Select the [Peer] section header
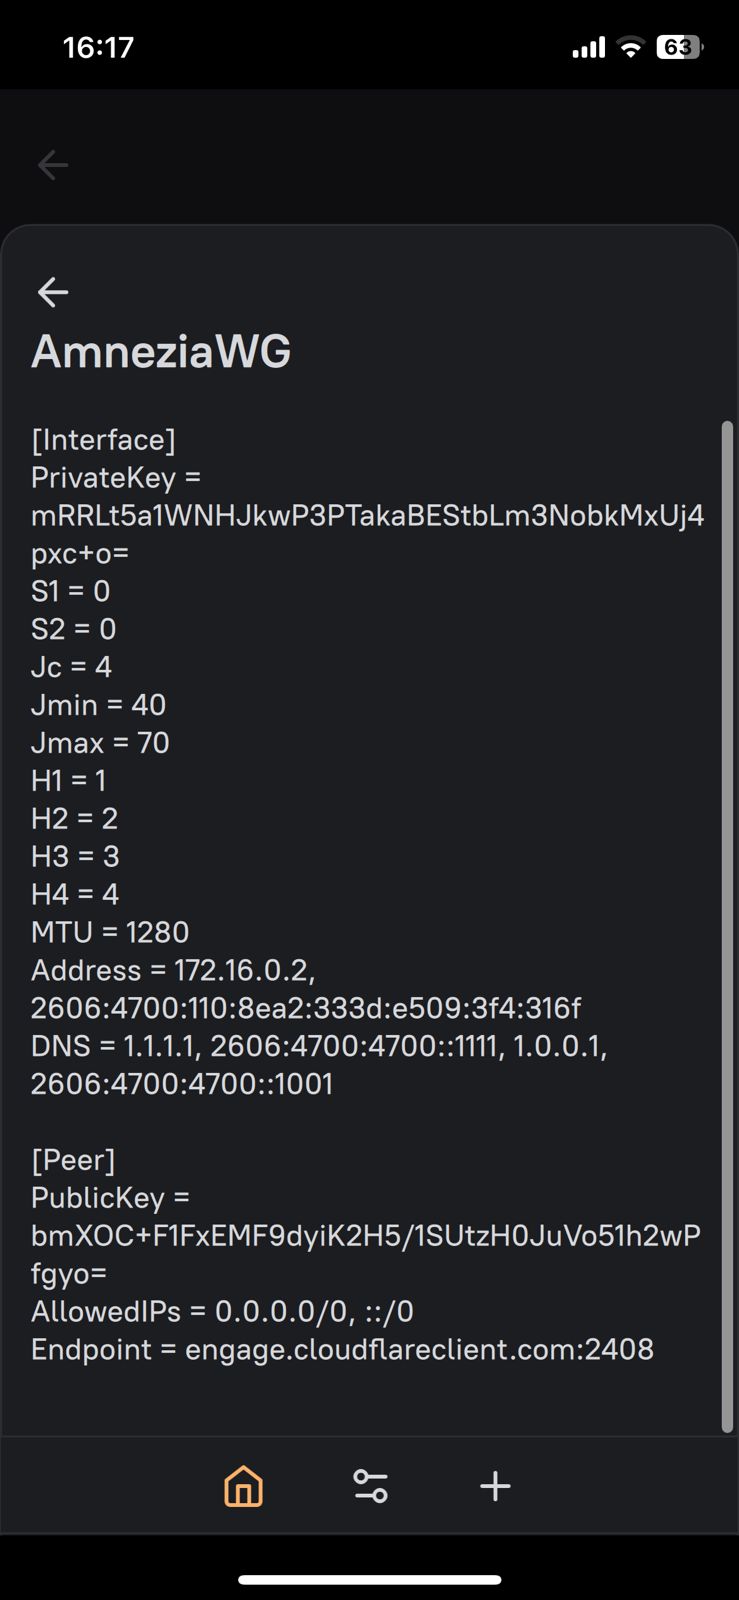The image size is (739, 1600). click(73, 1160)
